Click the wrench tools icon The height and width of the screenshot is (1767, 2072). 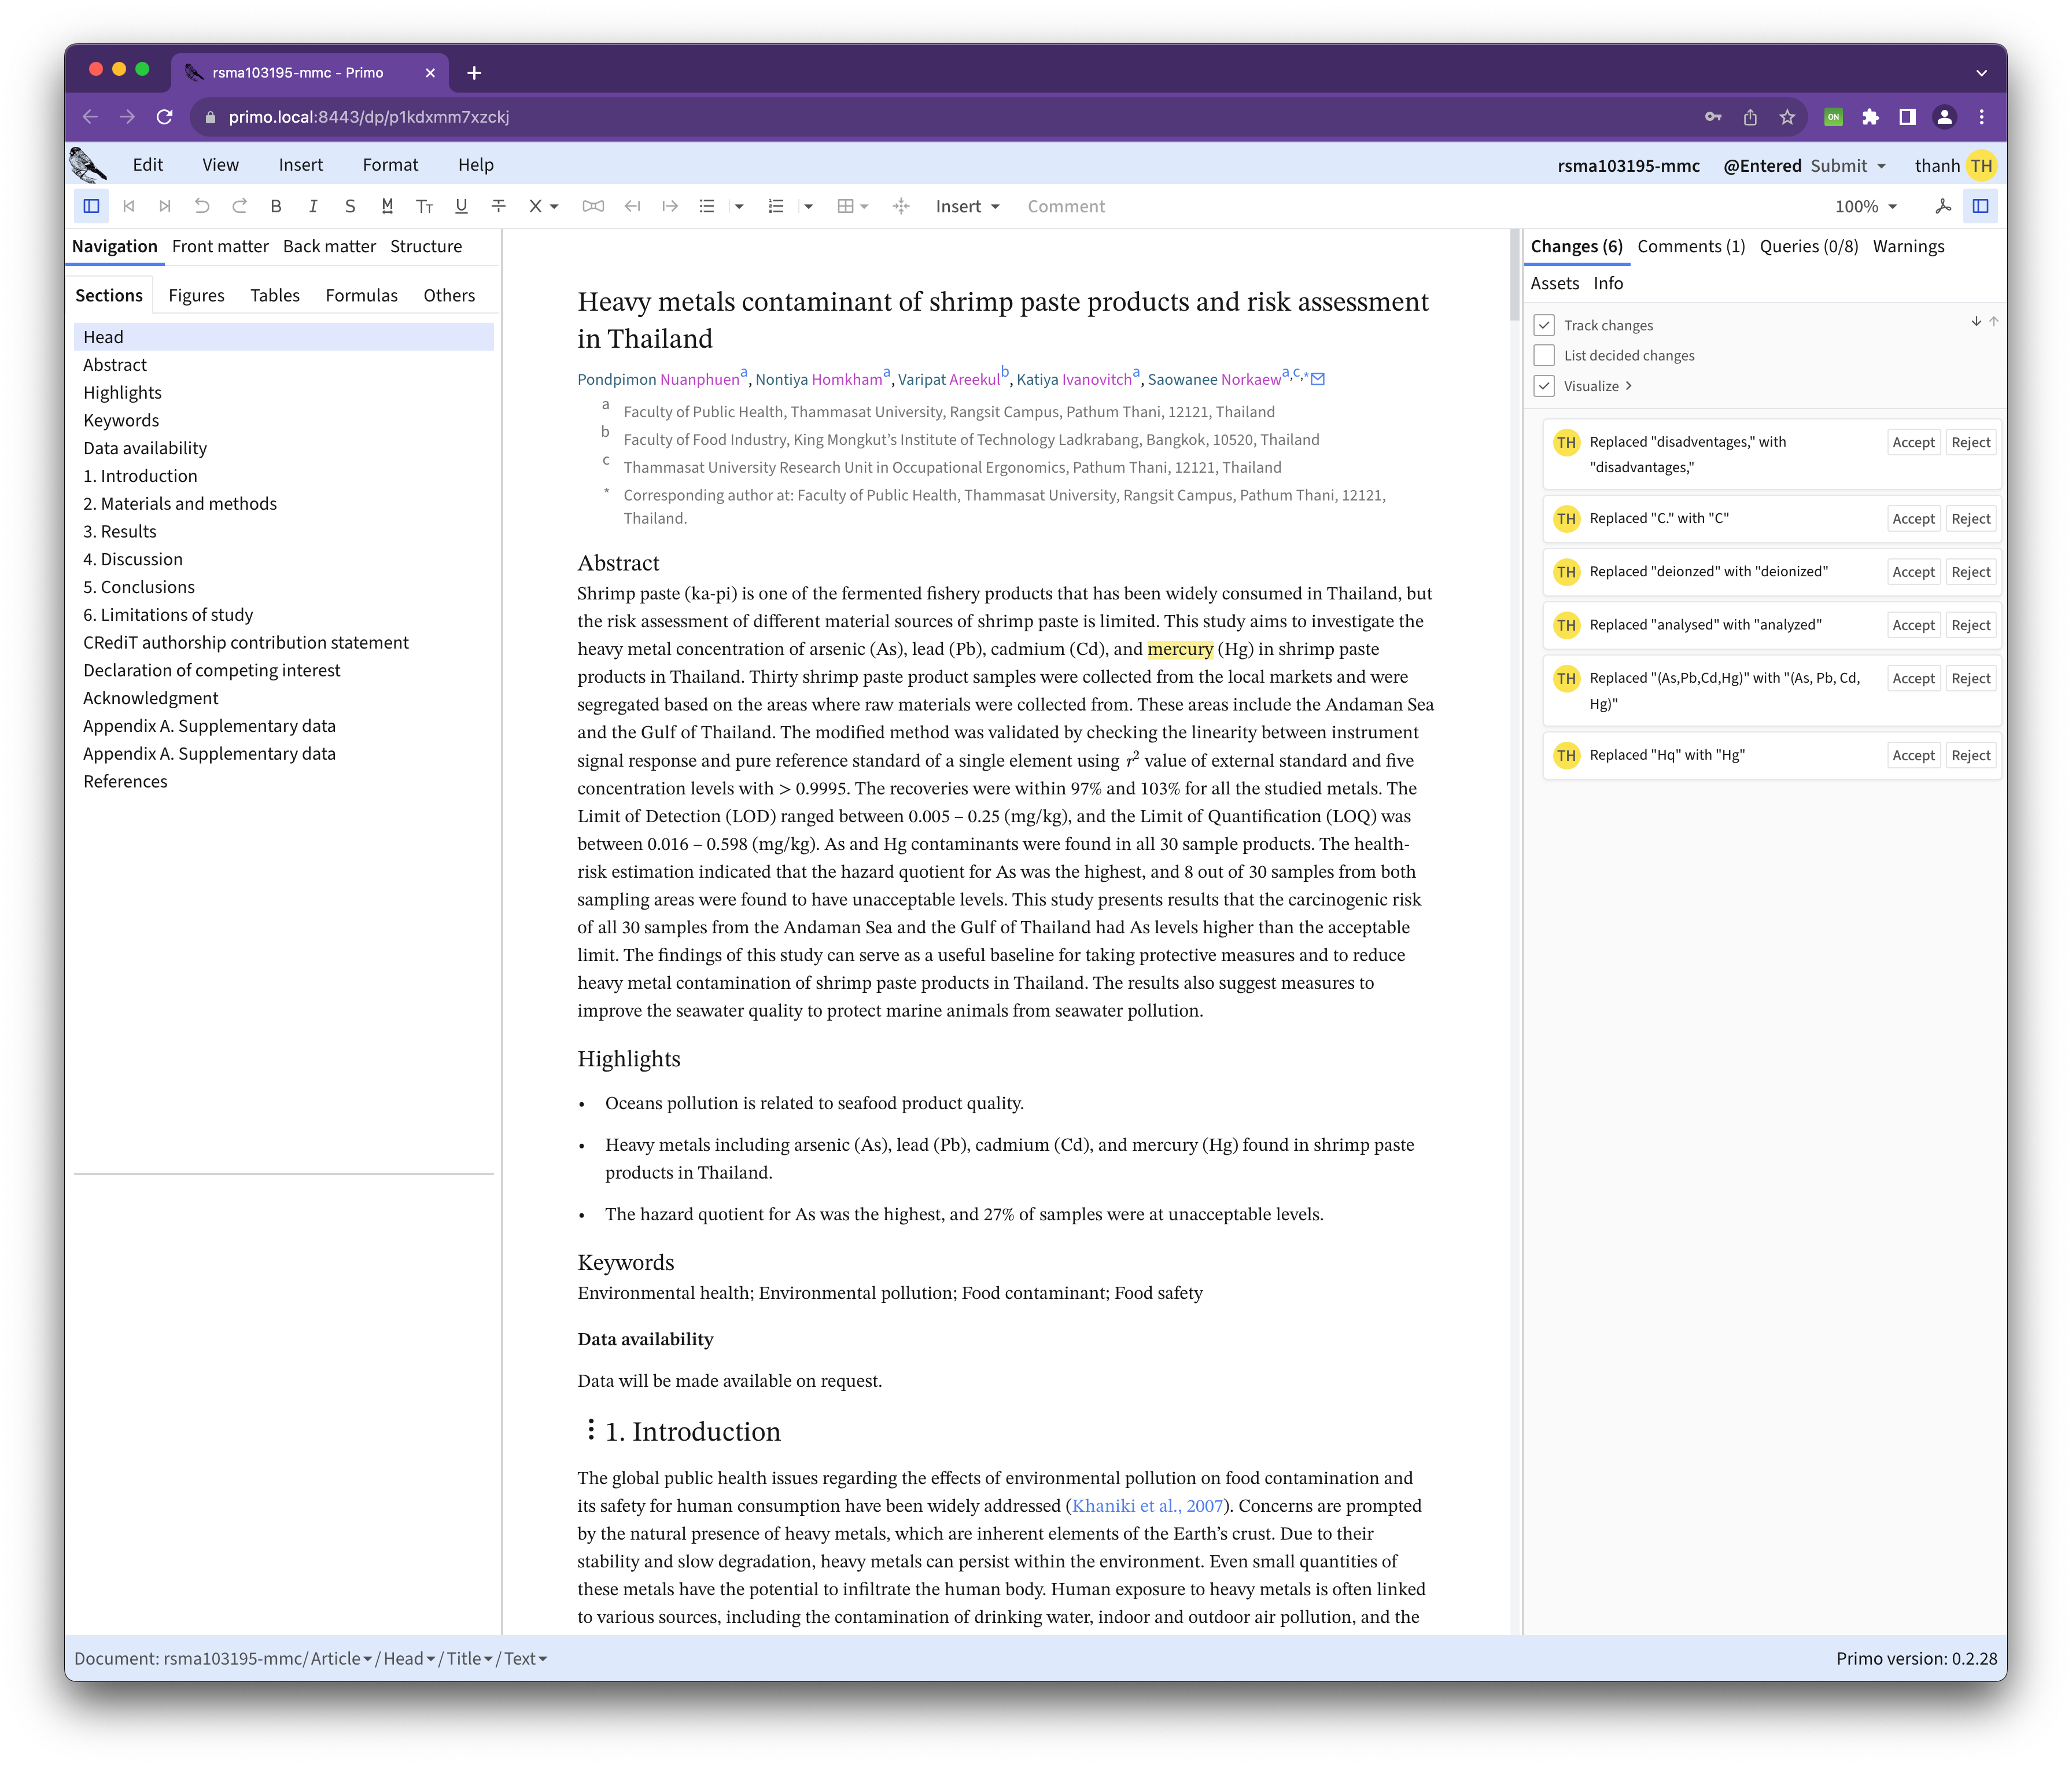pyautogui.click(x=1943, y=206)
